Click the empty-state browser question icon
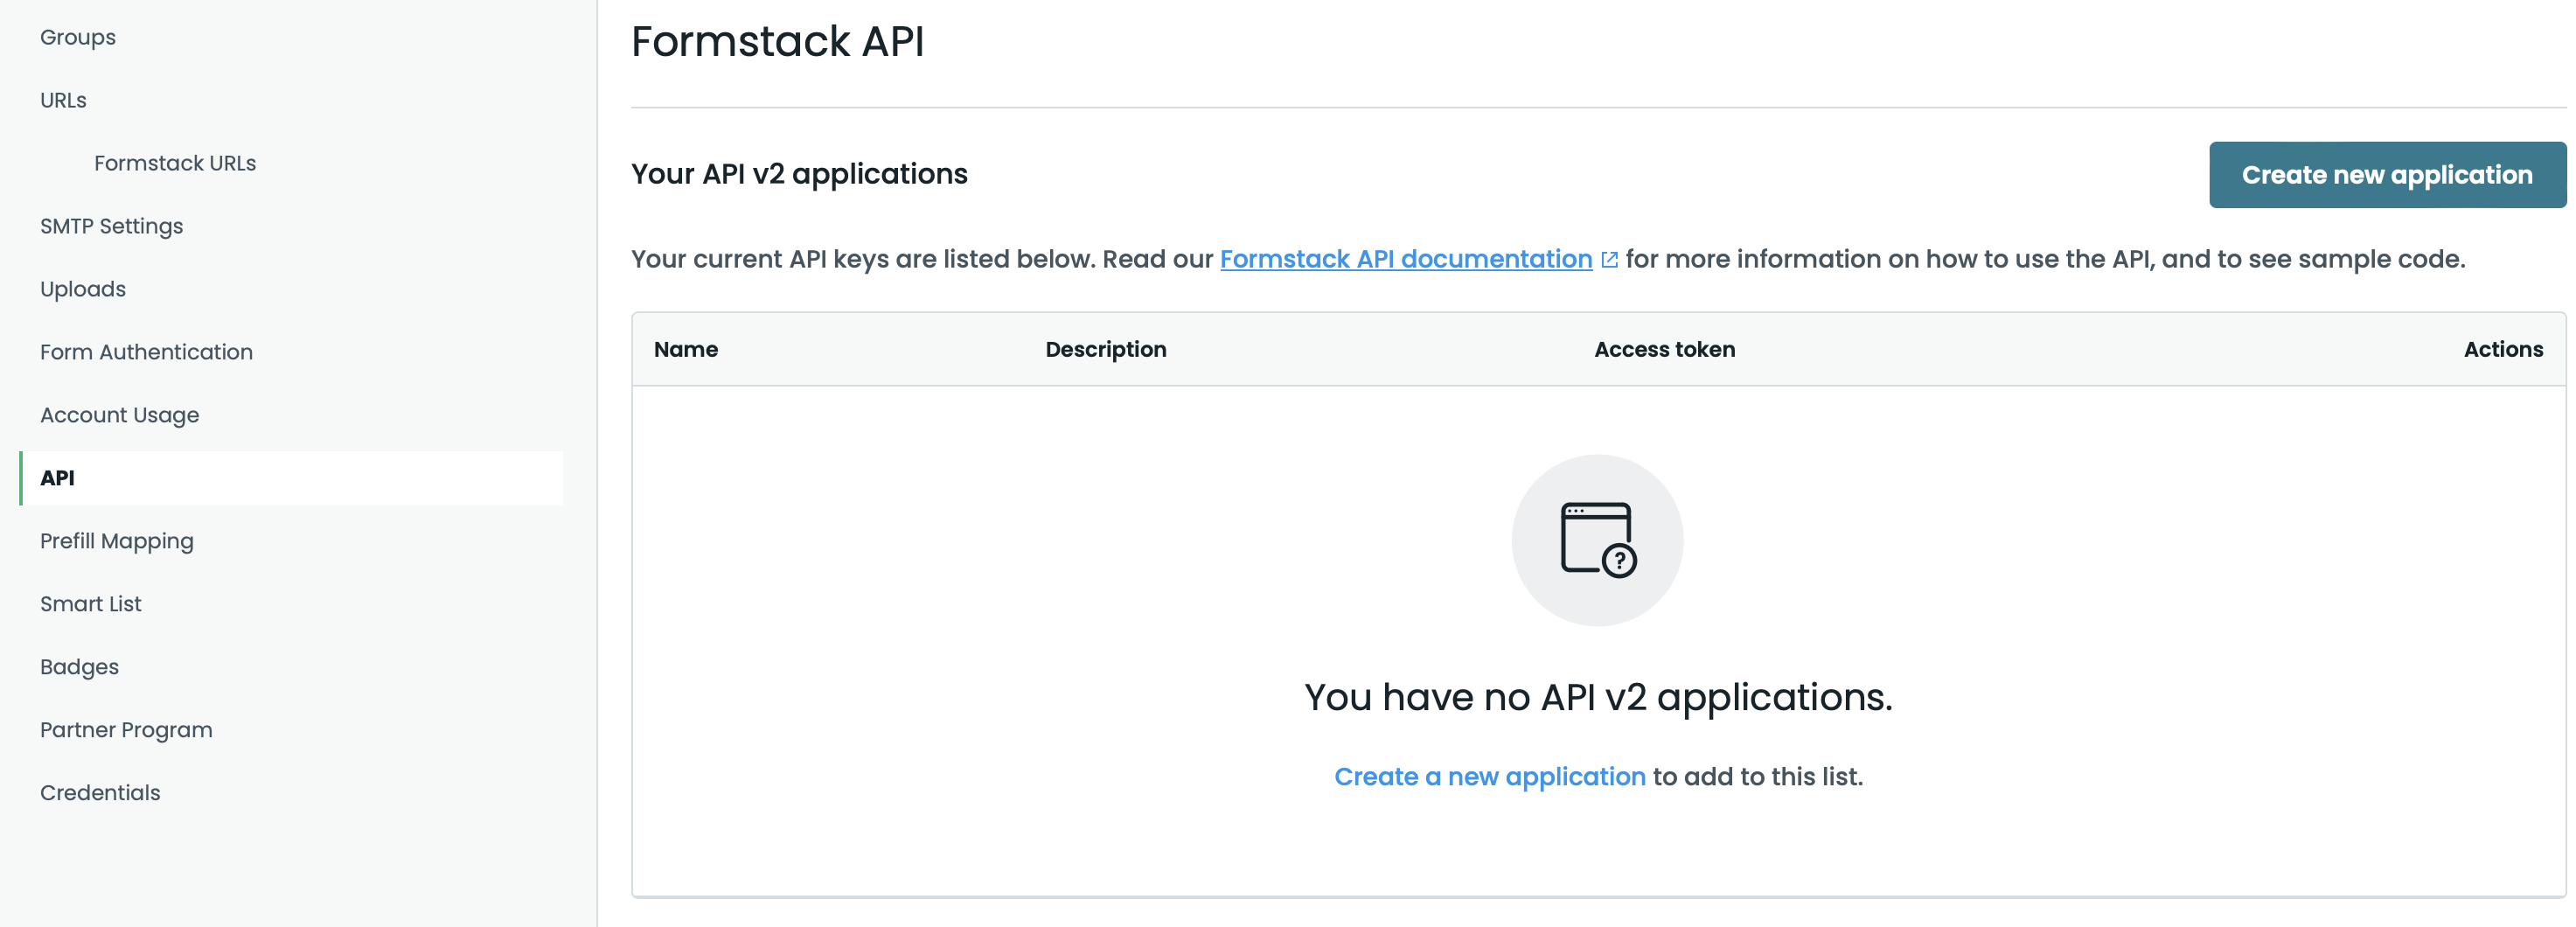 point(1597,538)
